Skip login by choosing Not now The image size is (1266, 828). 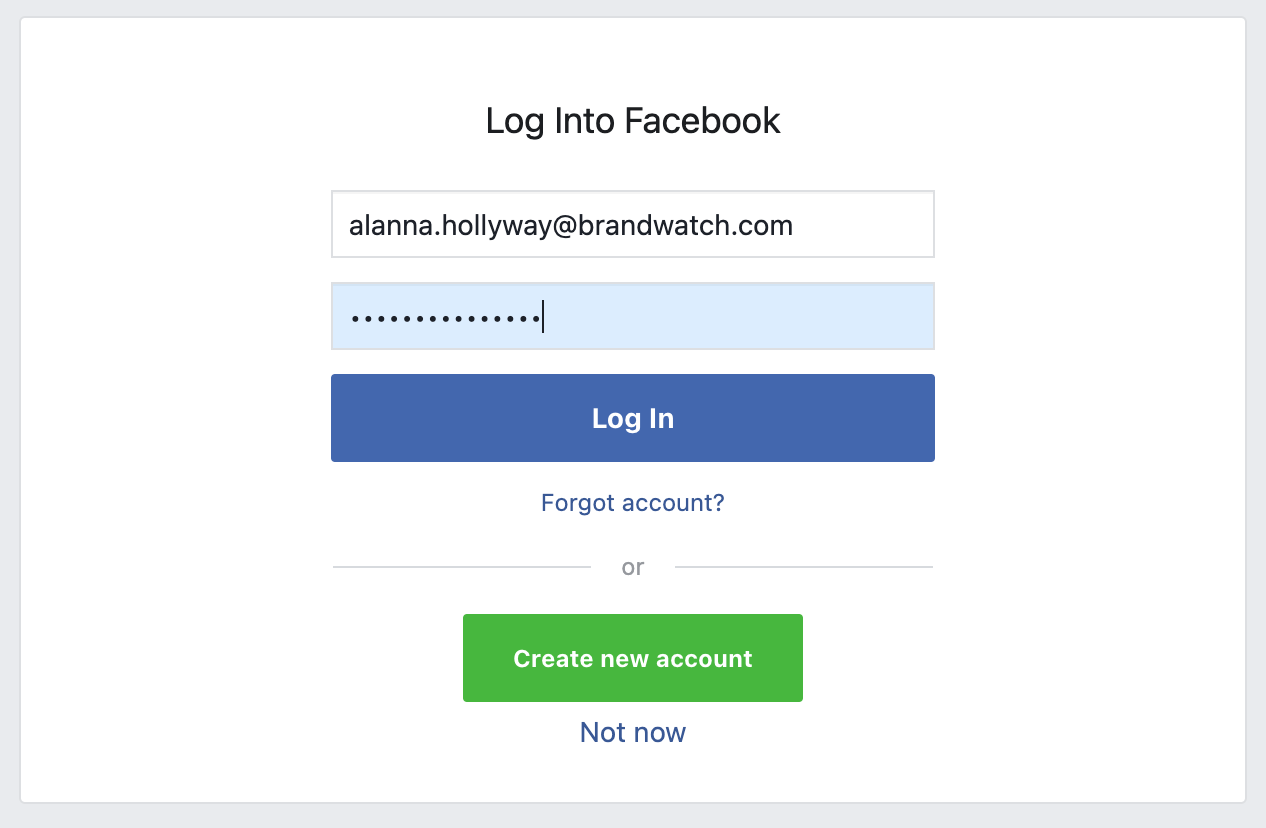pyautogui.click(x=632, y=732)
